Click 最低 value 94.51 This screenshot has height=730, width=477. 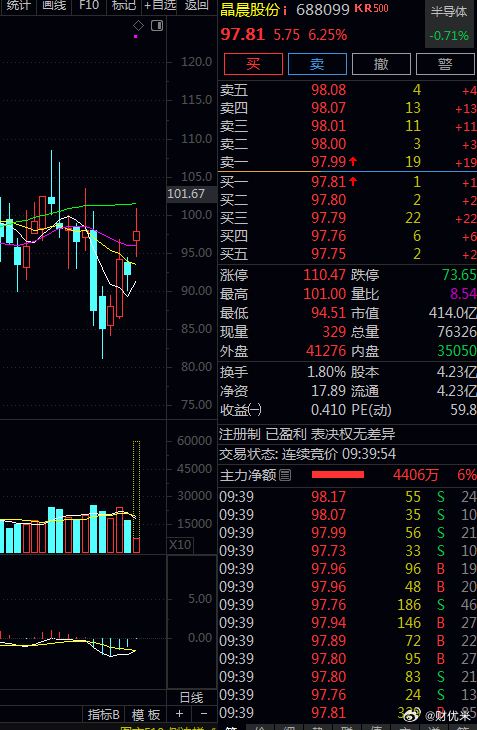click(329, 313)
